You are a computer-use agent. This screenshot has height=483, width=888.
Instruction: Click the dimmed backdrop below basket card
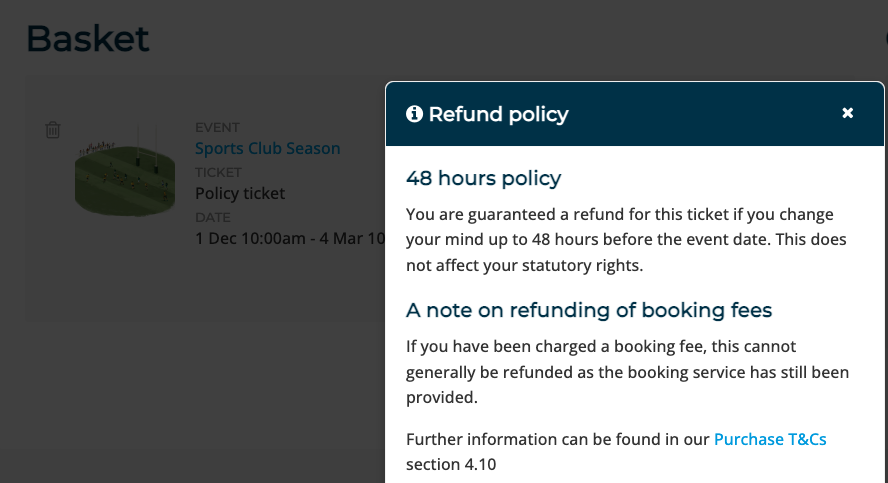click(x=193, y=402)
